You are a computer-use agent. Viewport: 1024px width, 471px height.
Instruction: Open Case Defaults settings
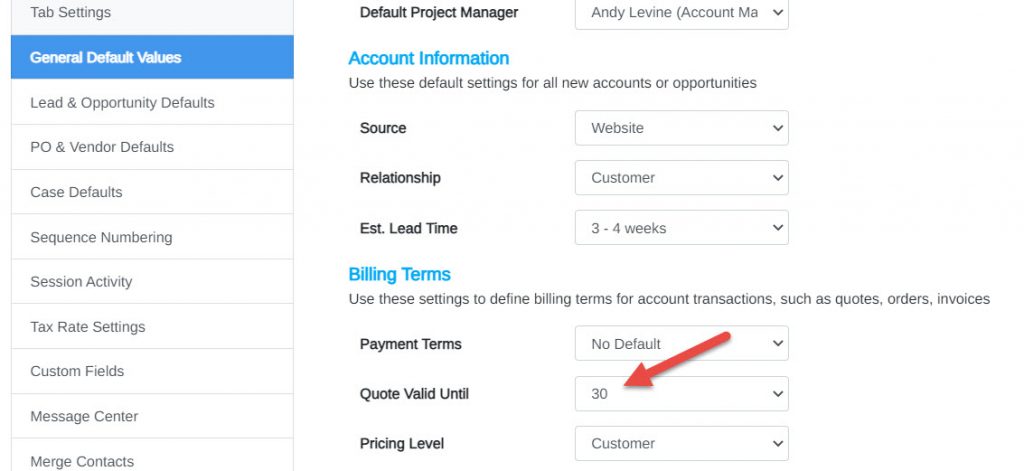[152, 192]
